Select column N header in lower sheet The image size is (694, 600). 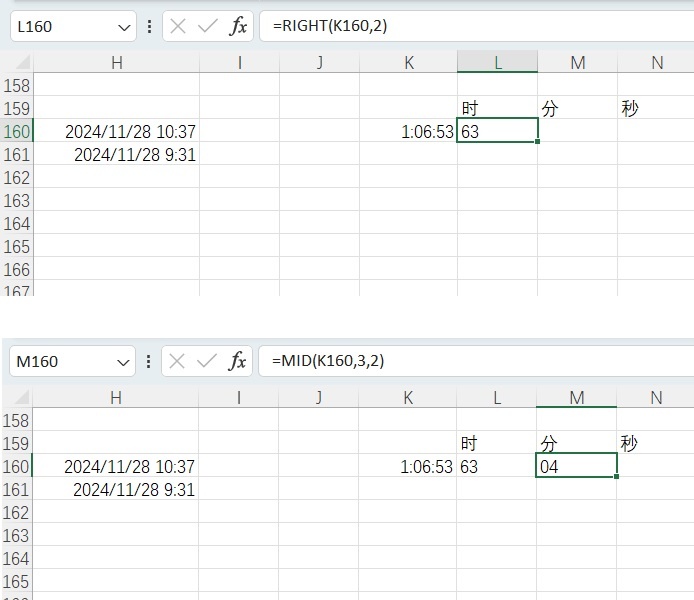pyautogui.click(x=655, y=398)
